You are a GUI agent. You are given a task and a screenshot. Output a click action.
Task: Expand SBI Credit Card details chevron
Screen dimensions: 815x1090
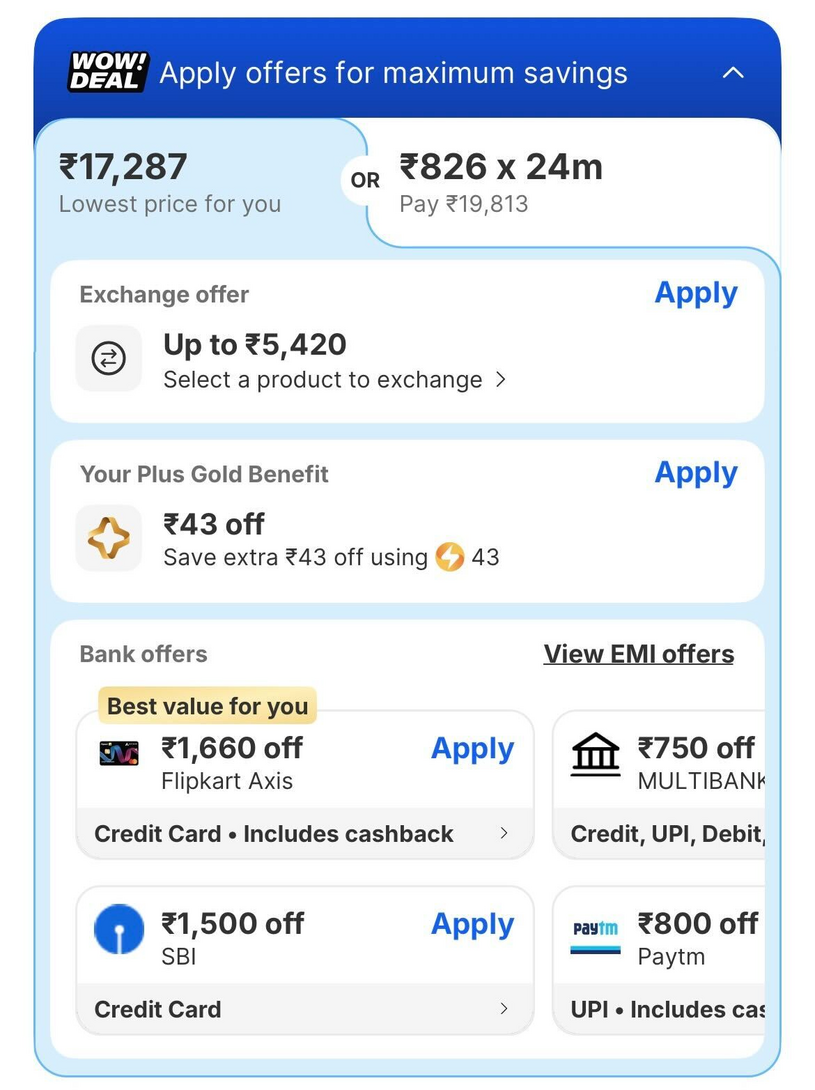504,1008
